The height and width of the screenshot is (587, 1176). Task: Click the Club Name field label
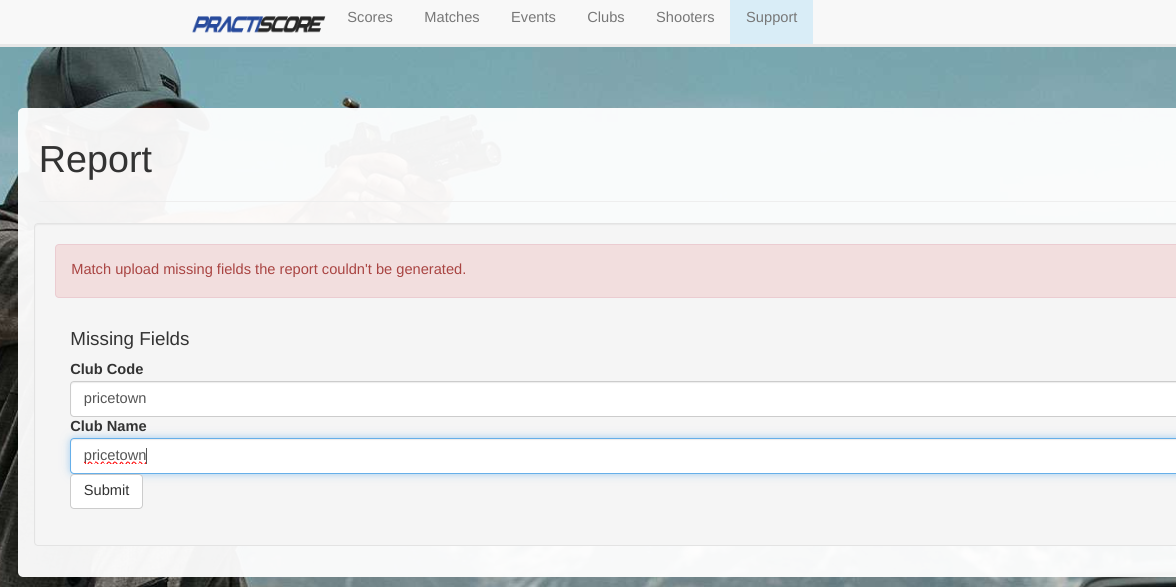pyautogui.click(x=108, y=426)
